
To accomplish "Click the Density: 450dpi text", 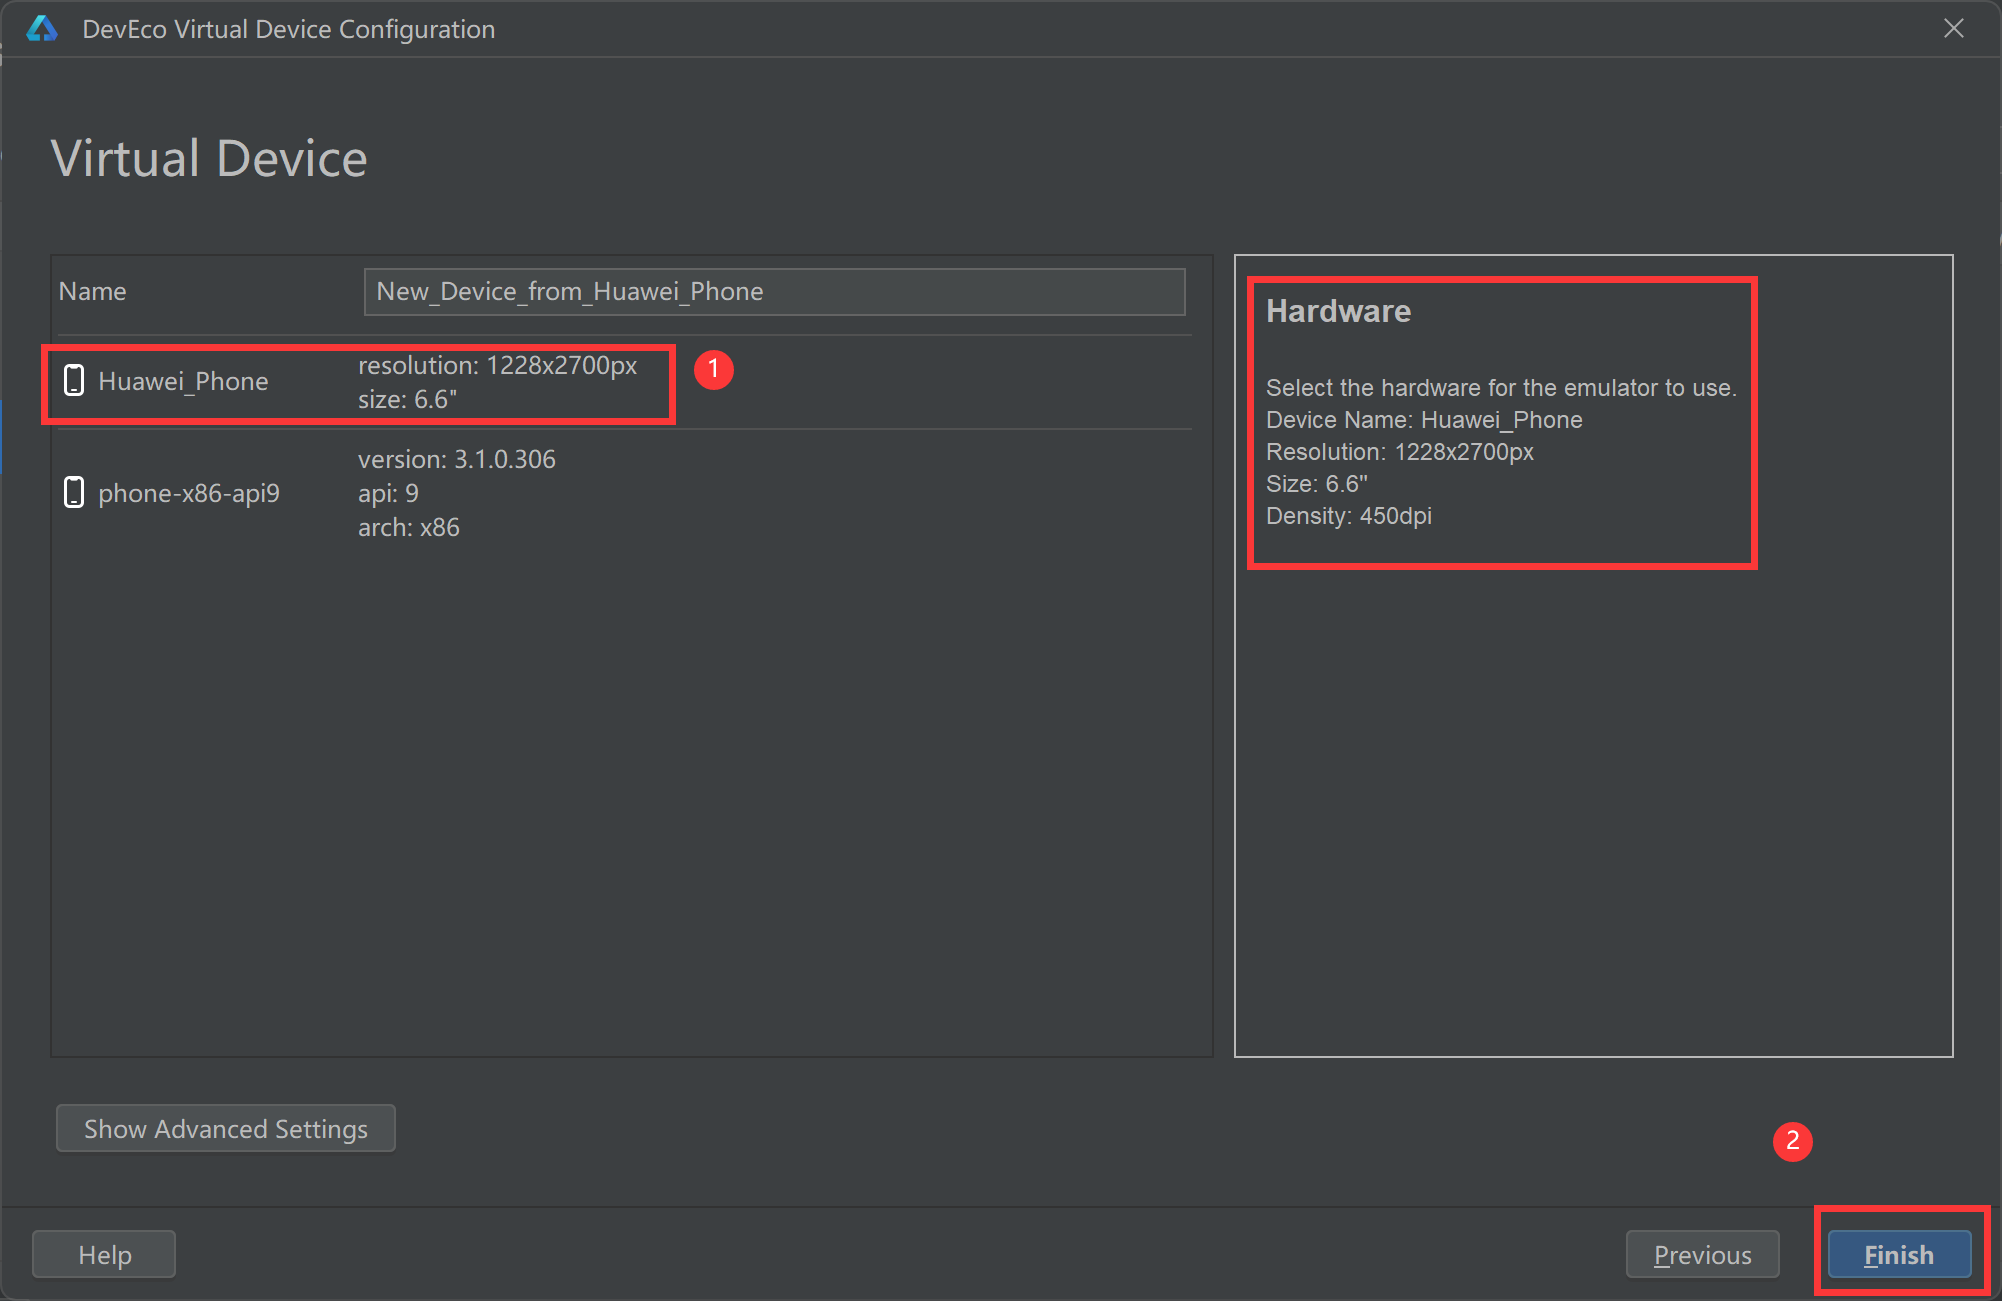I will point(1348,516).
